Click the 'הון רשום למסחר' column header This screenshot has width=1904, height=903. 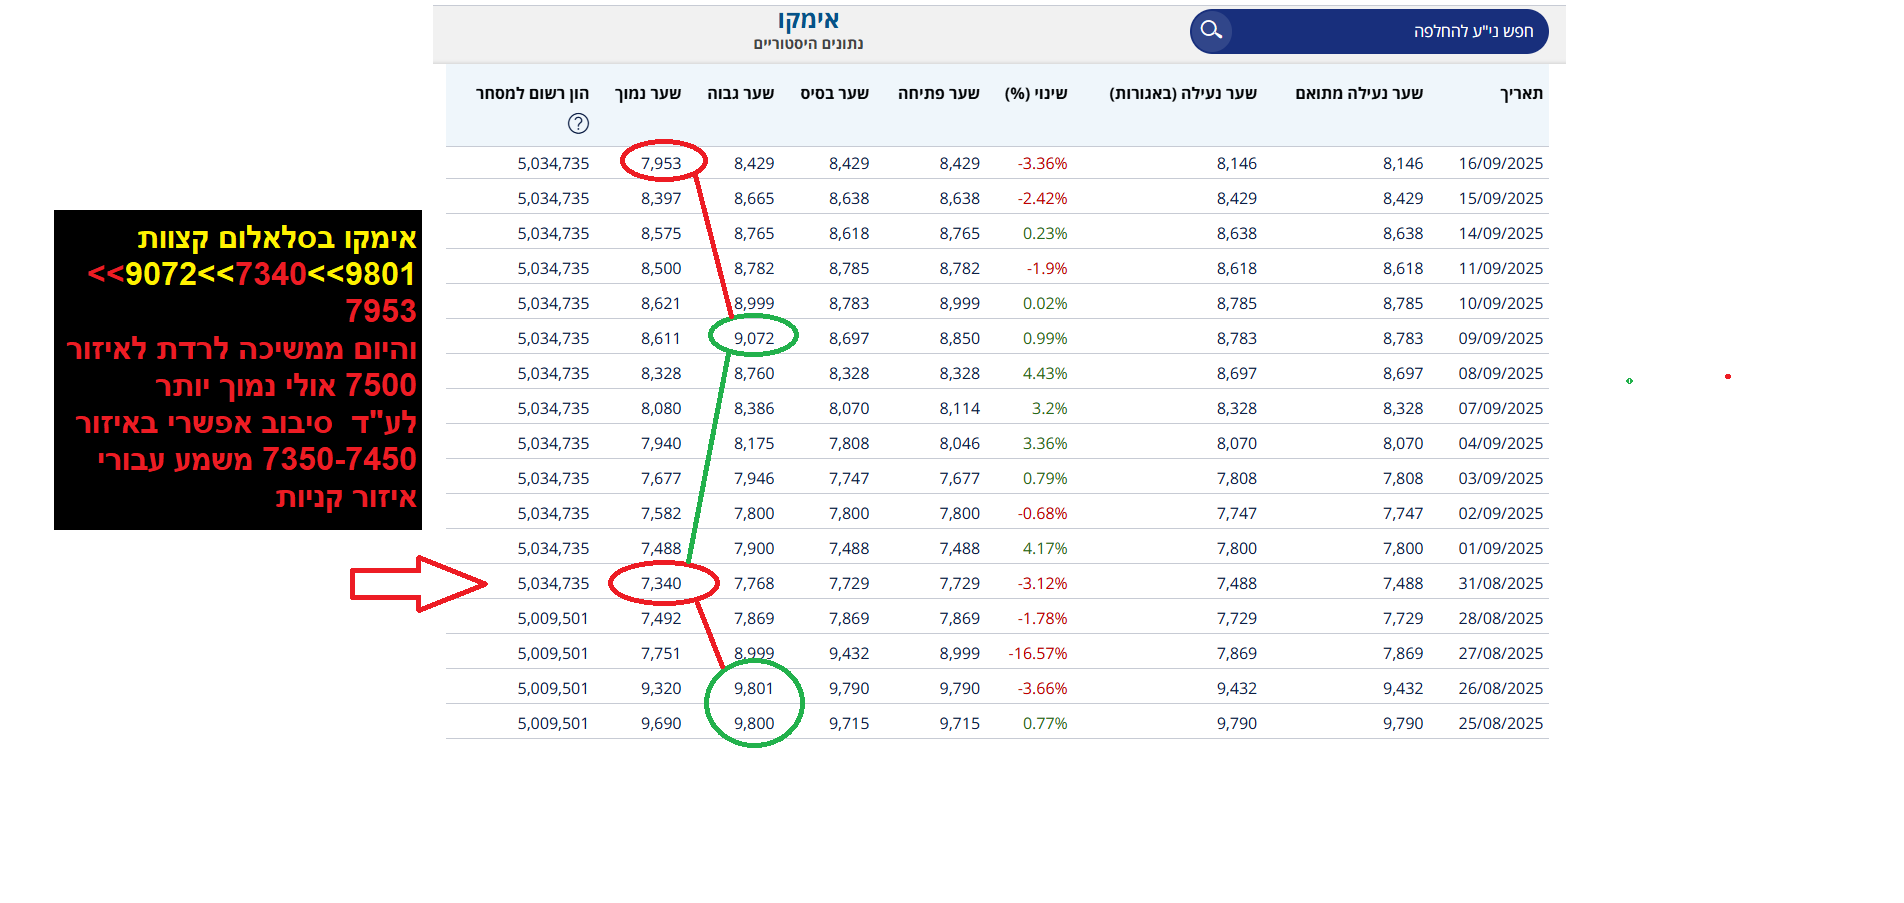pyautogui.click(x=532, y=93)
